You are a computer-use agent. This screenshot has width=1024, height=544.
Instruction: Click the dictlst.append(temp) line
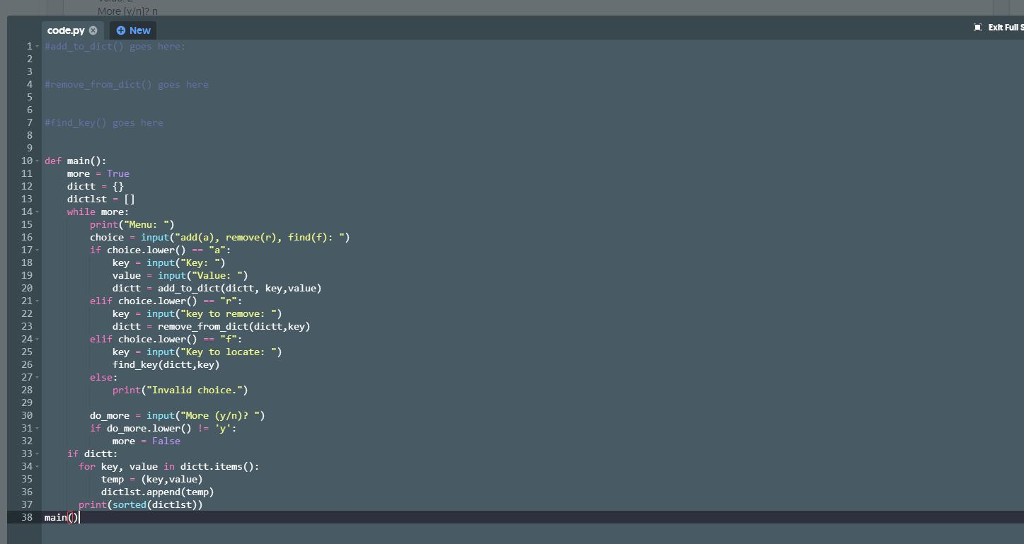tap(157, 492)
